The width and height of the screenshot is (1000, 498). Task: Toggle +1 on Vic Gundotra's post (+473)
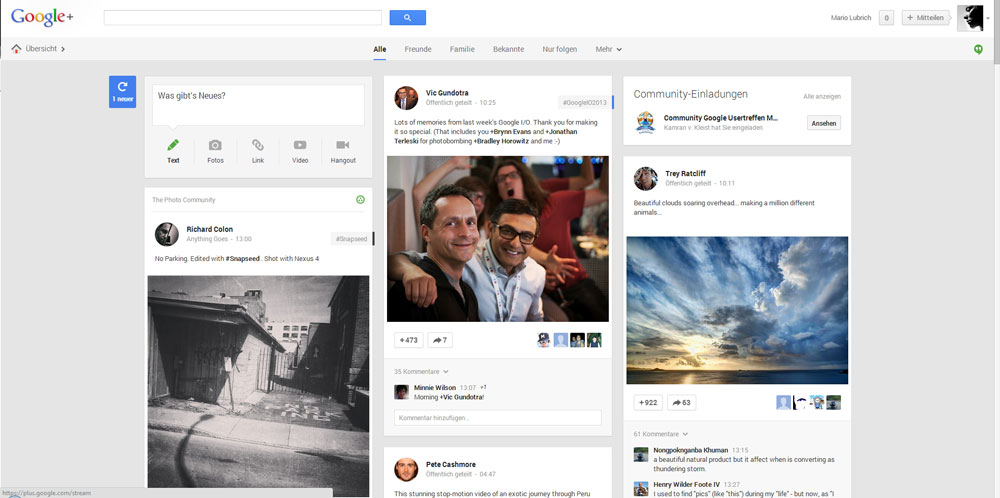(x=408, y=340)
